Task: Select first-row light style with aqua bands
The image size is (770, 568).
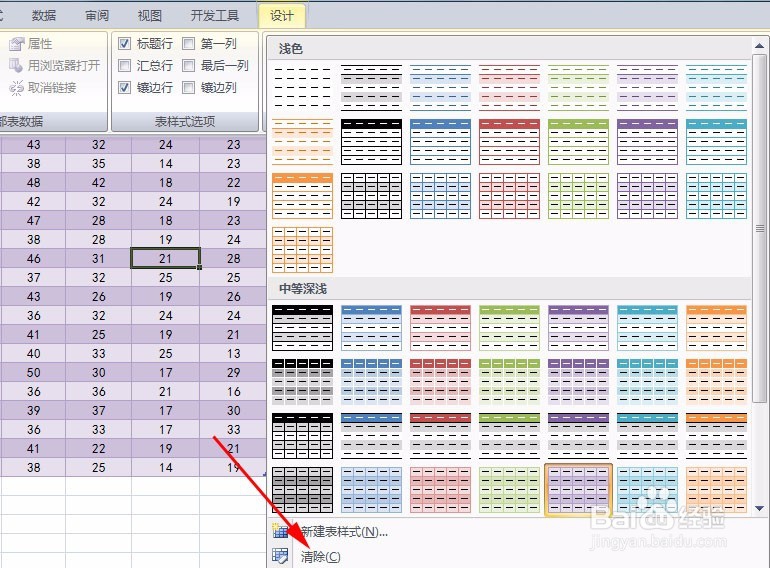Action: tap(716, 87)
